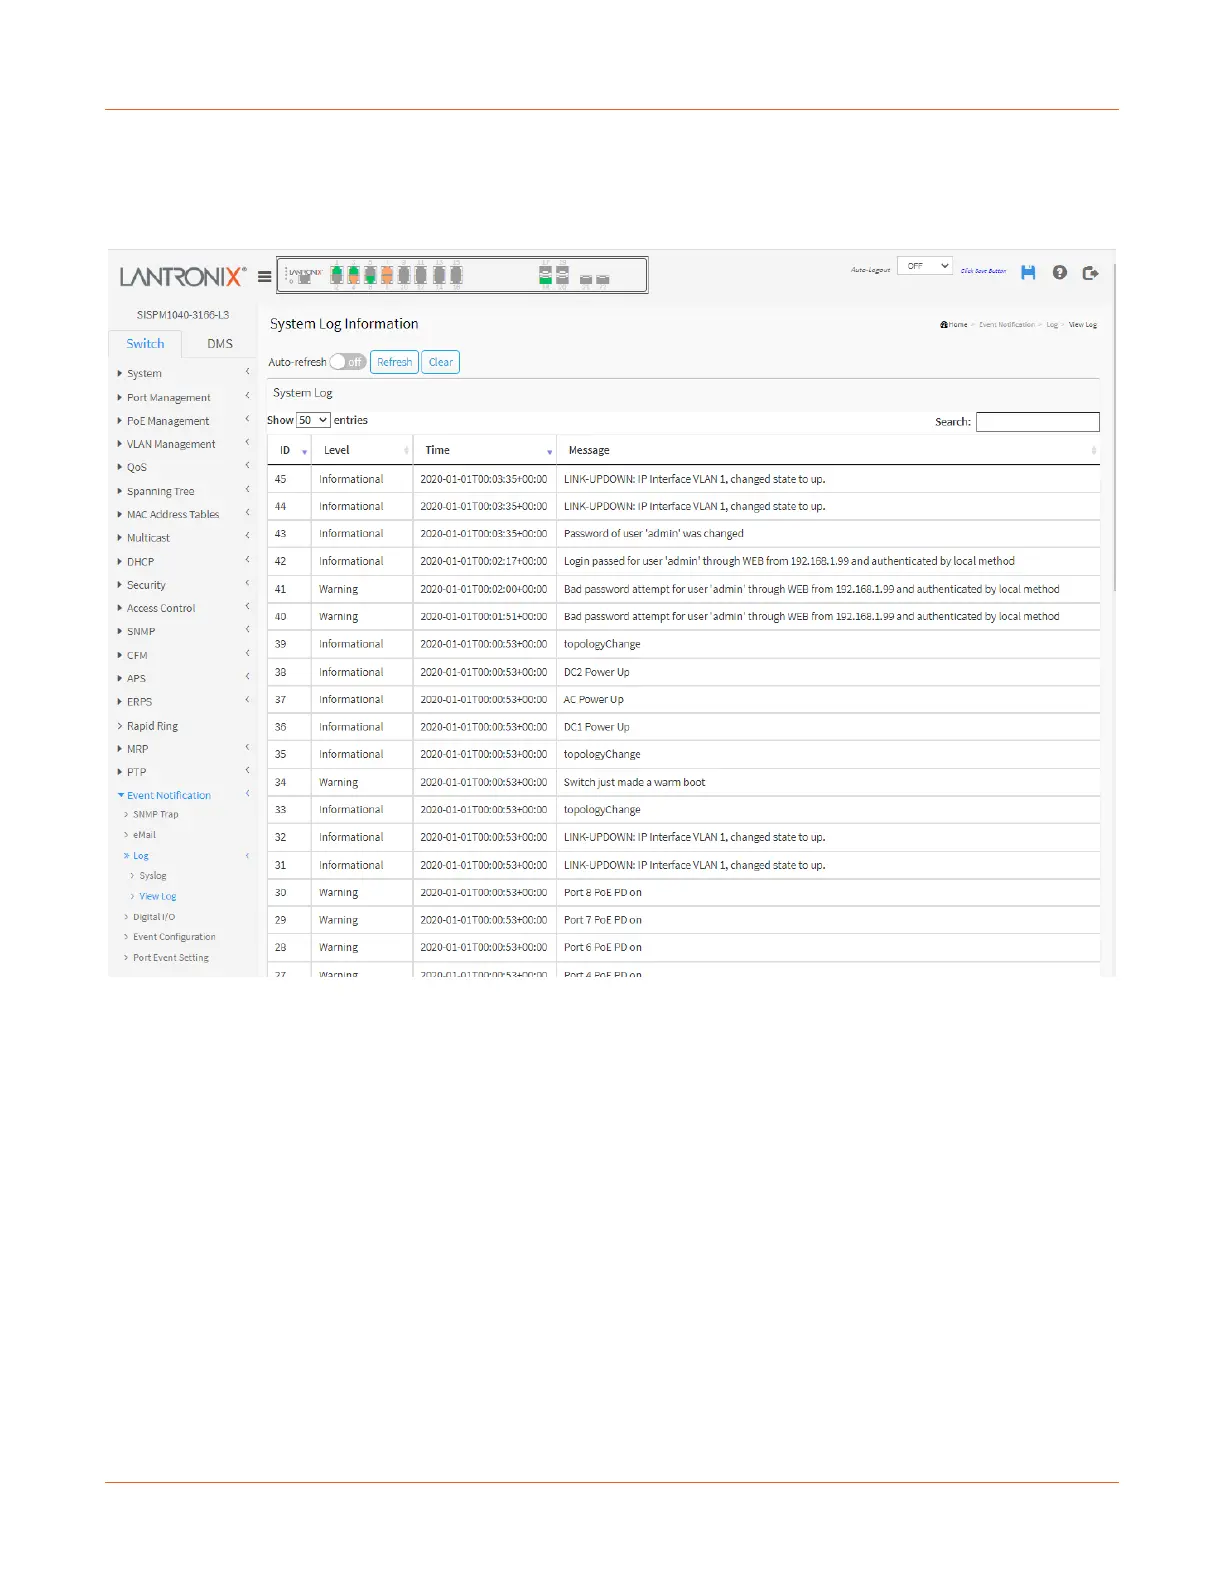The width and height of the screenshot is (1224, 1584).
Task: Click the Lantronix logo
Action: click(183, 277)
